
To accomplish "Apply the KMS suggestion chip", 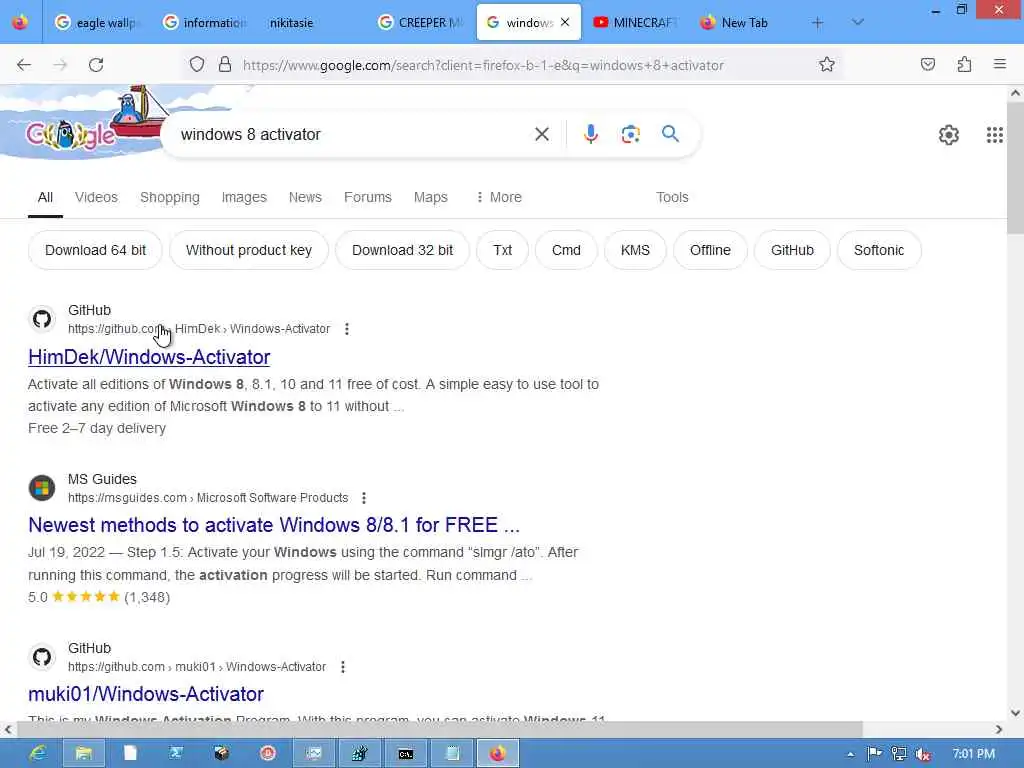I will (635, 250).
